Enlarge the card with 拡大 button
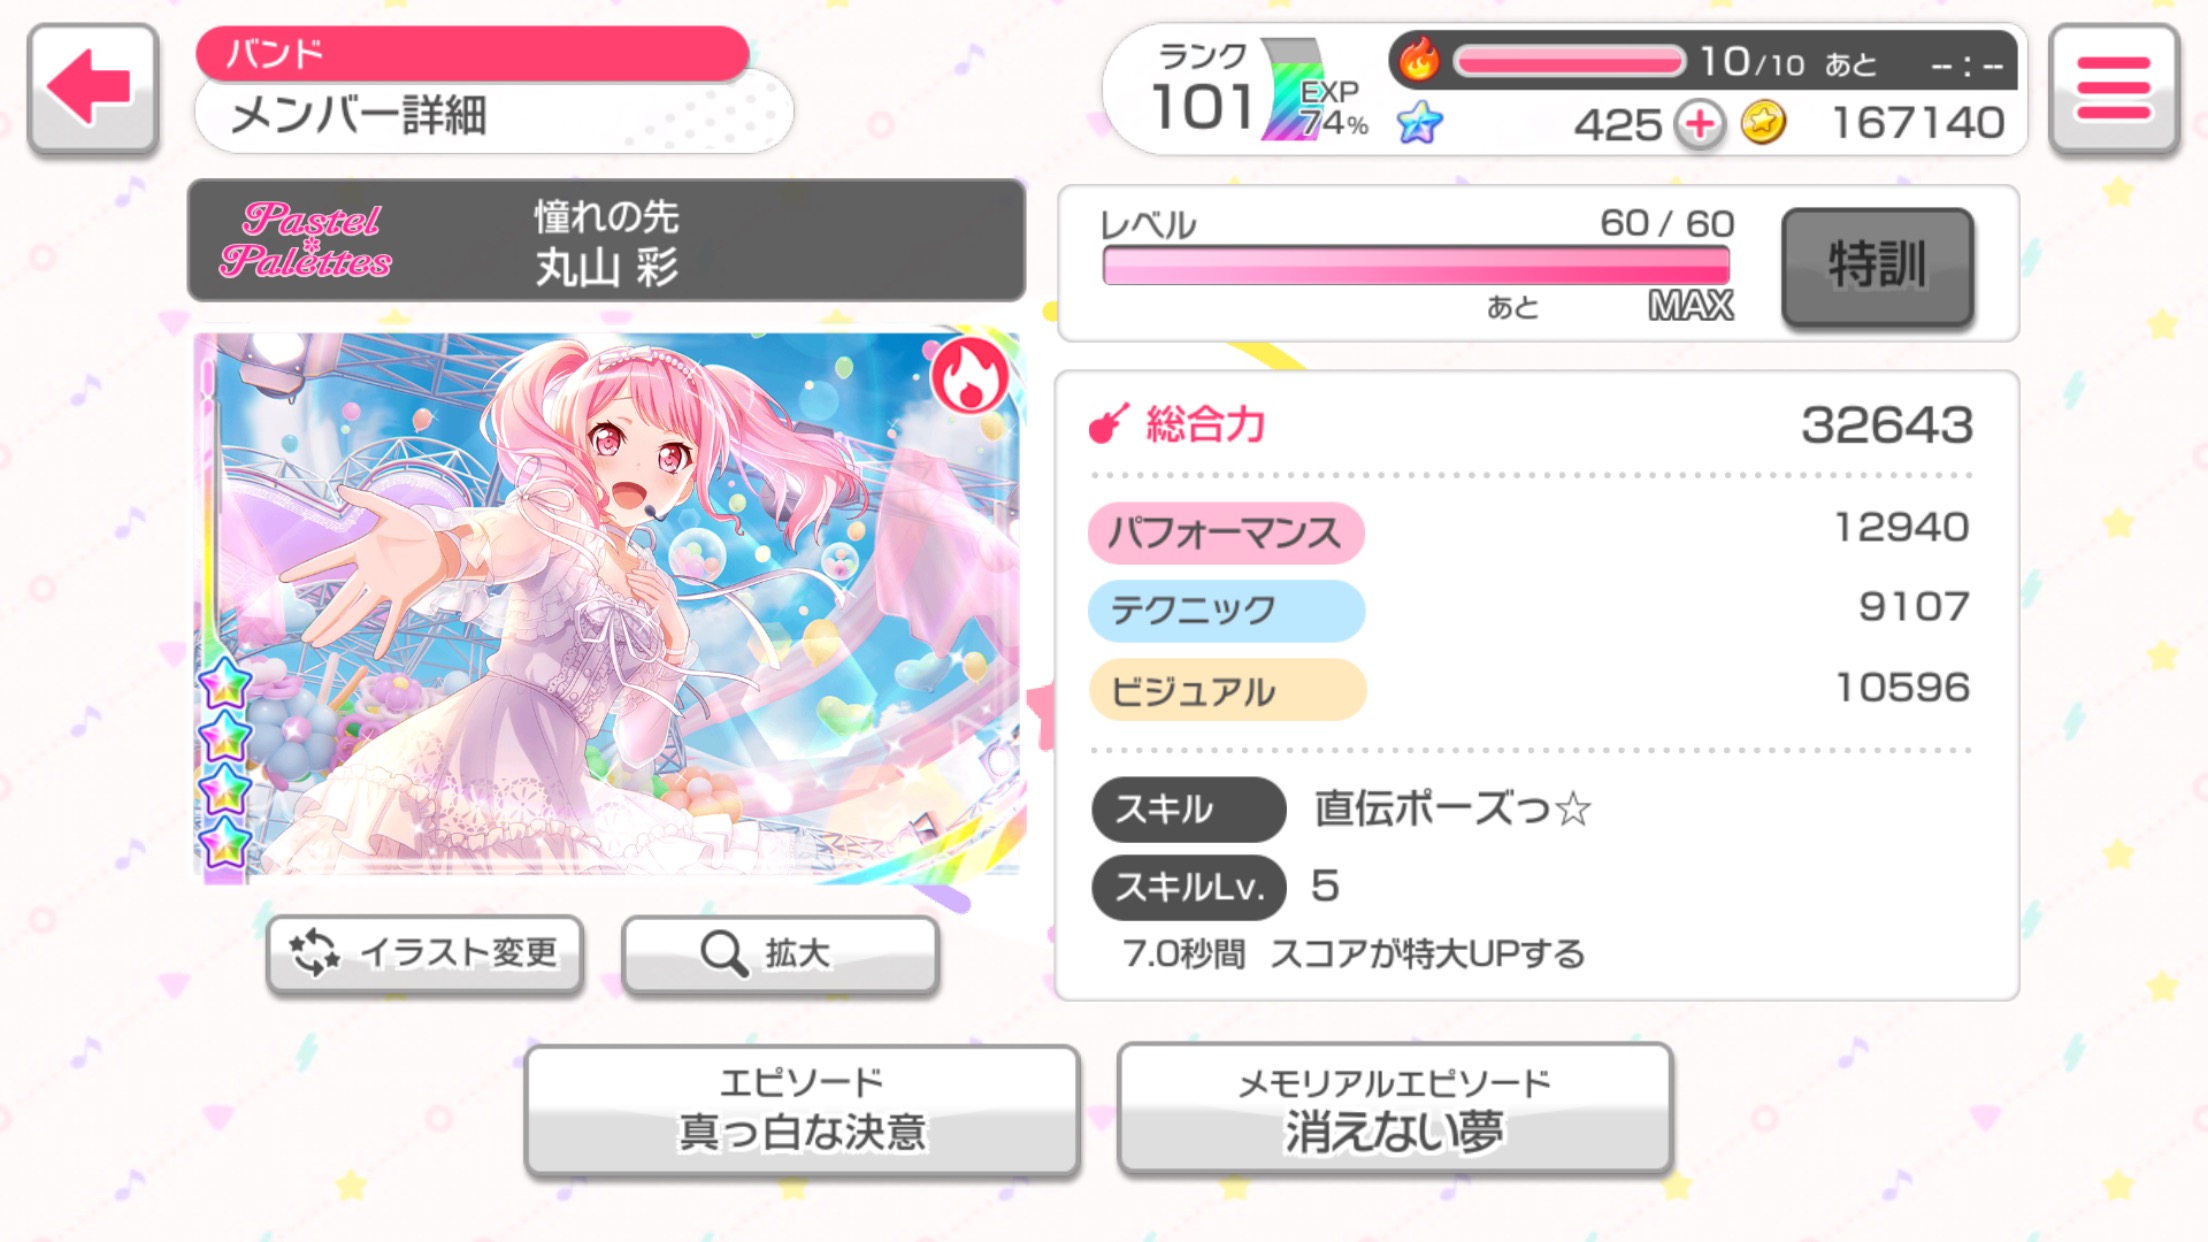2208x1242 pixels. [780, 953]
